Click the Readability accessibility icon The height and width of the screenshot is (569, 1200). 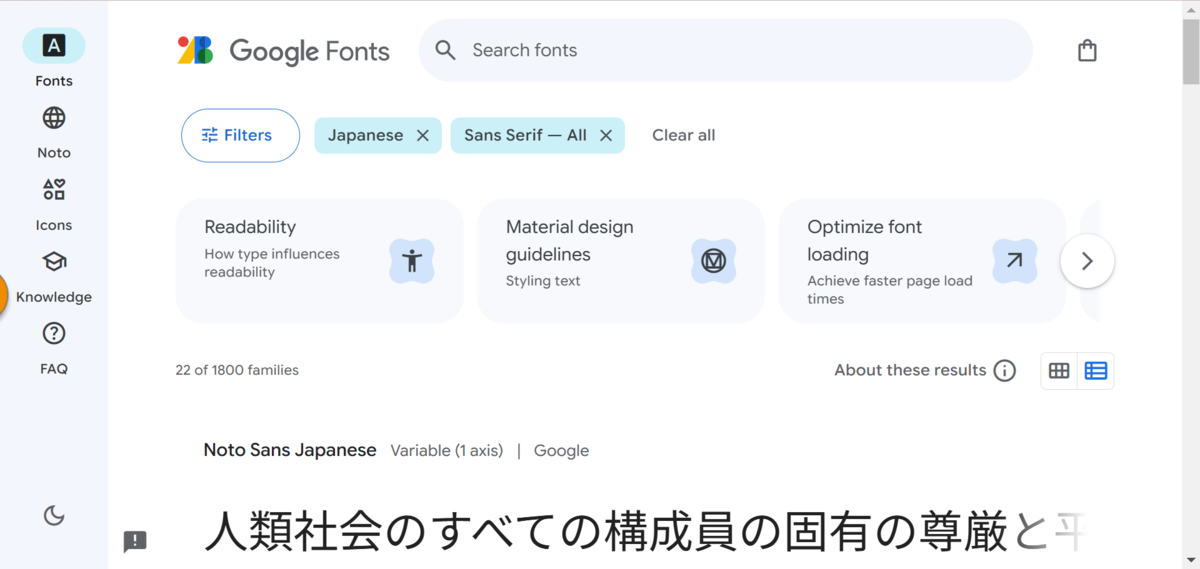pos(412,261)
